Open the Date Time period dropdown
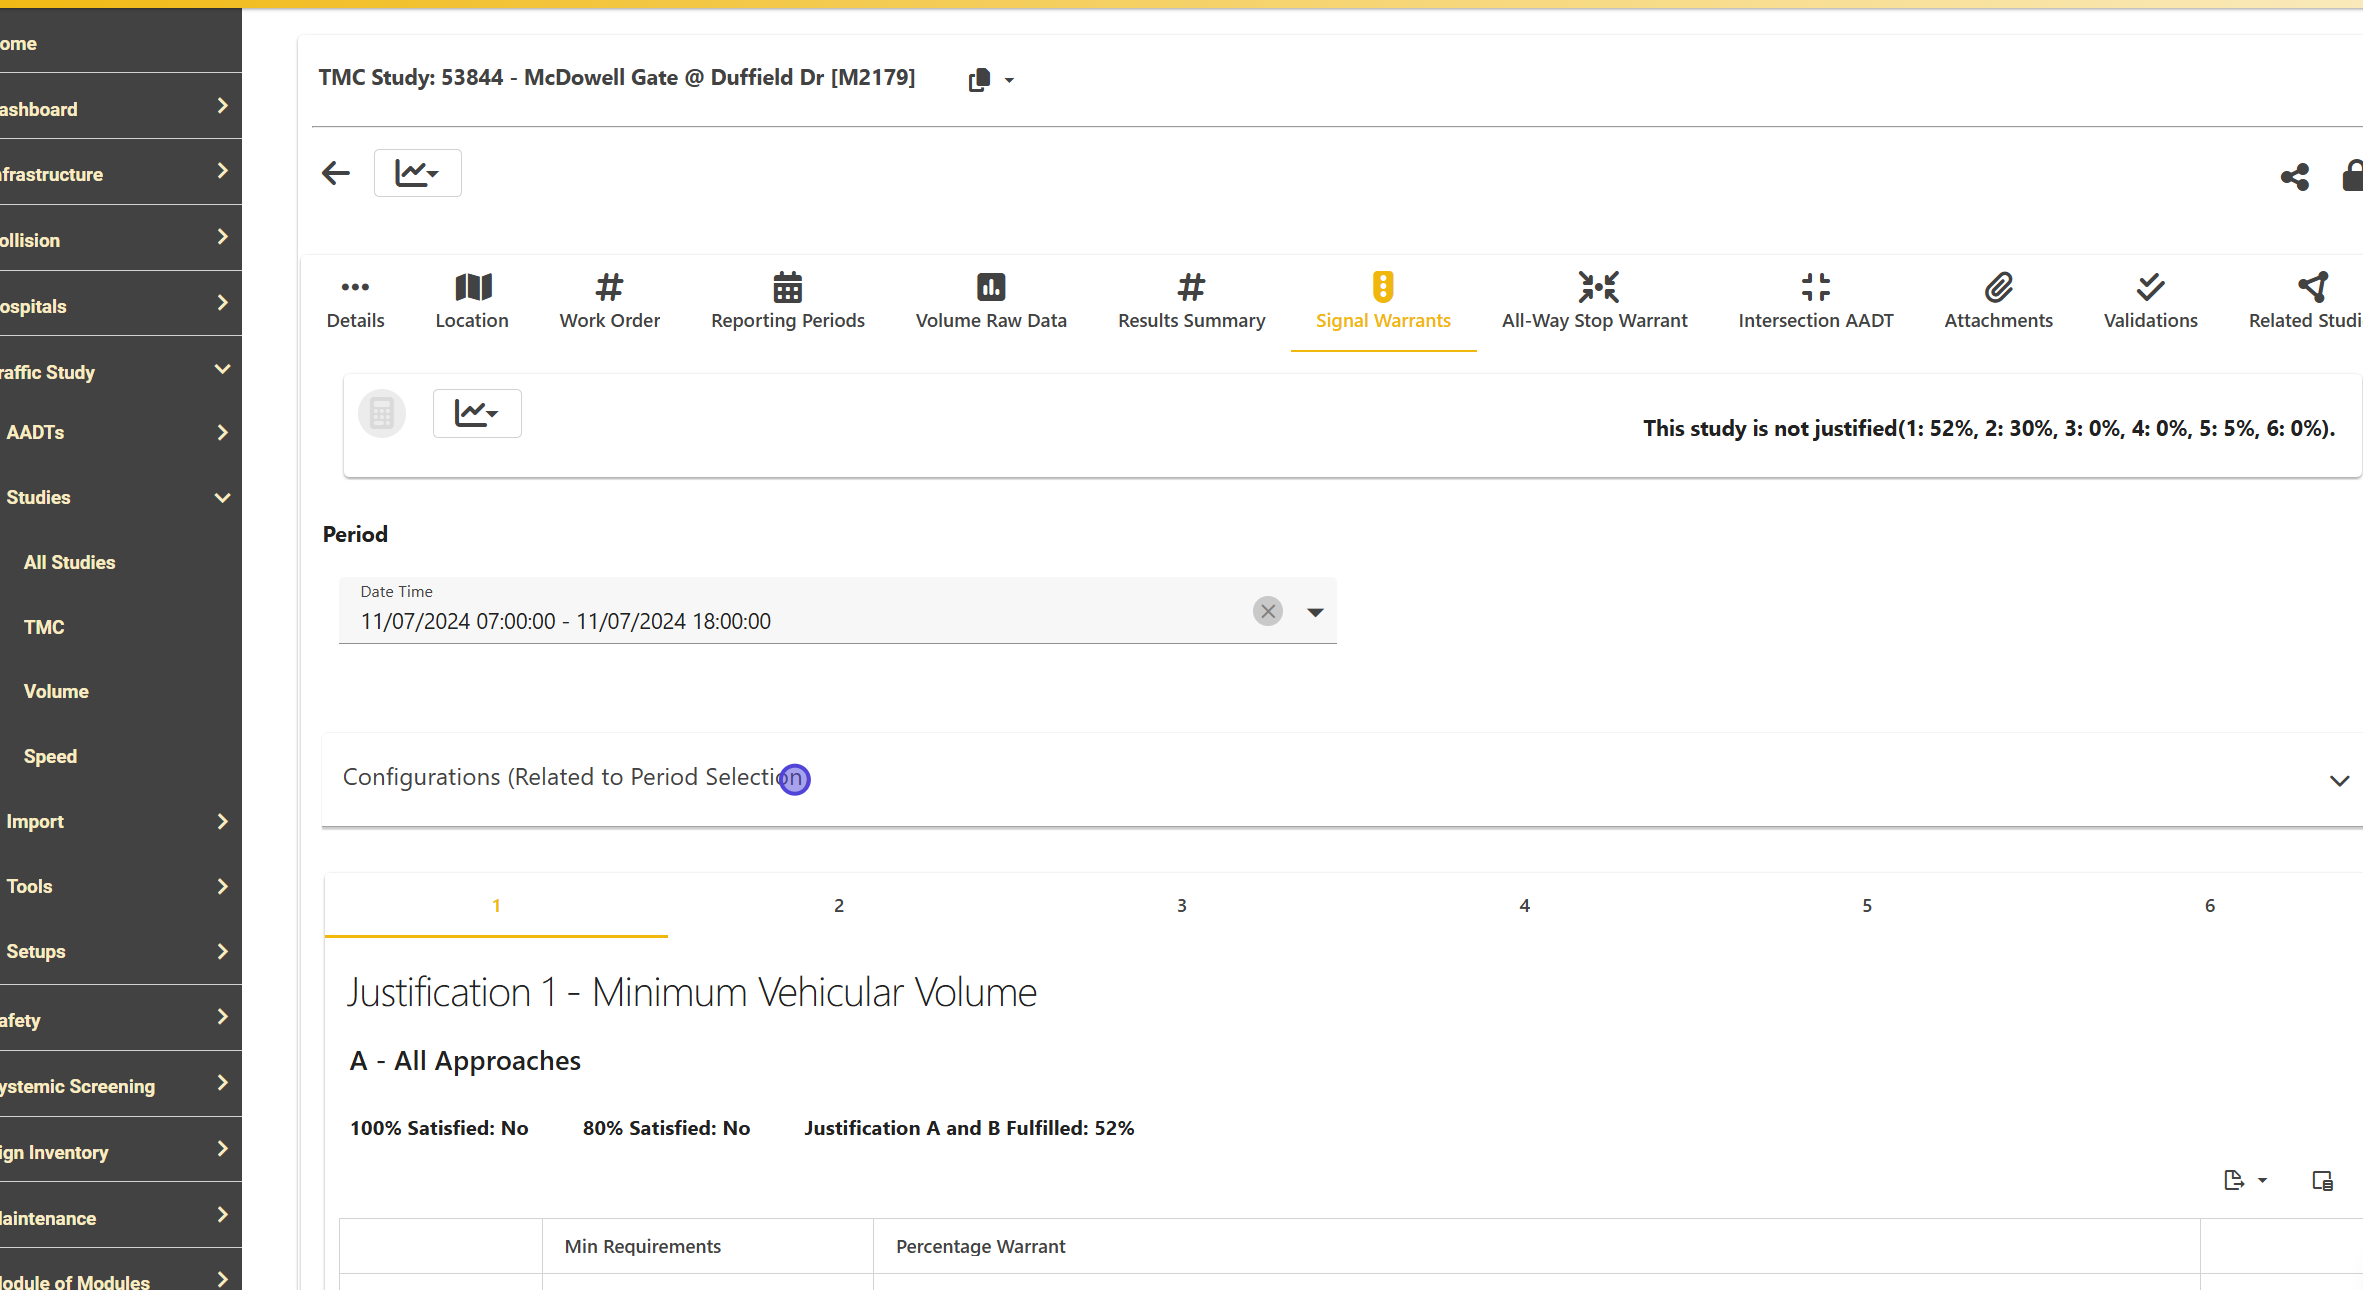 tap(1315, 612)
